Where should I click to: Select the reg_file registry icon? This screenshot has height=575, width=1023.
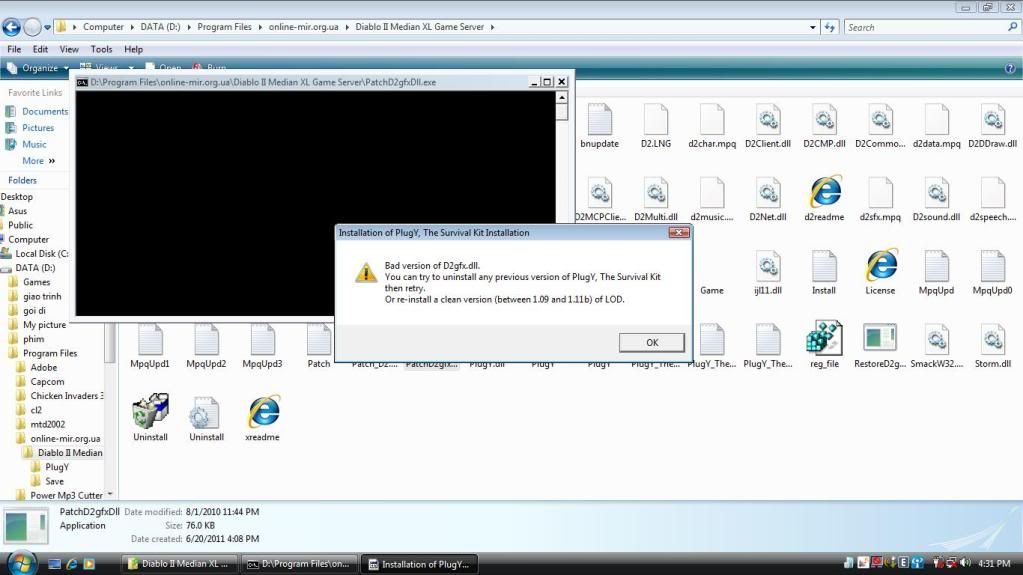click(824, 339)
